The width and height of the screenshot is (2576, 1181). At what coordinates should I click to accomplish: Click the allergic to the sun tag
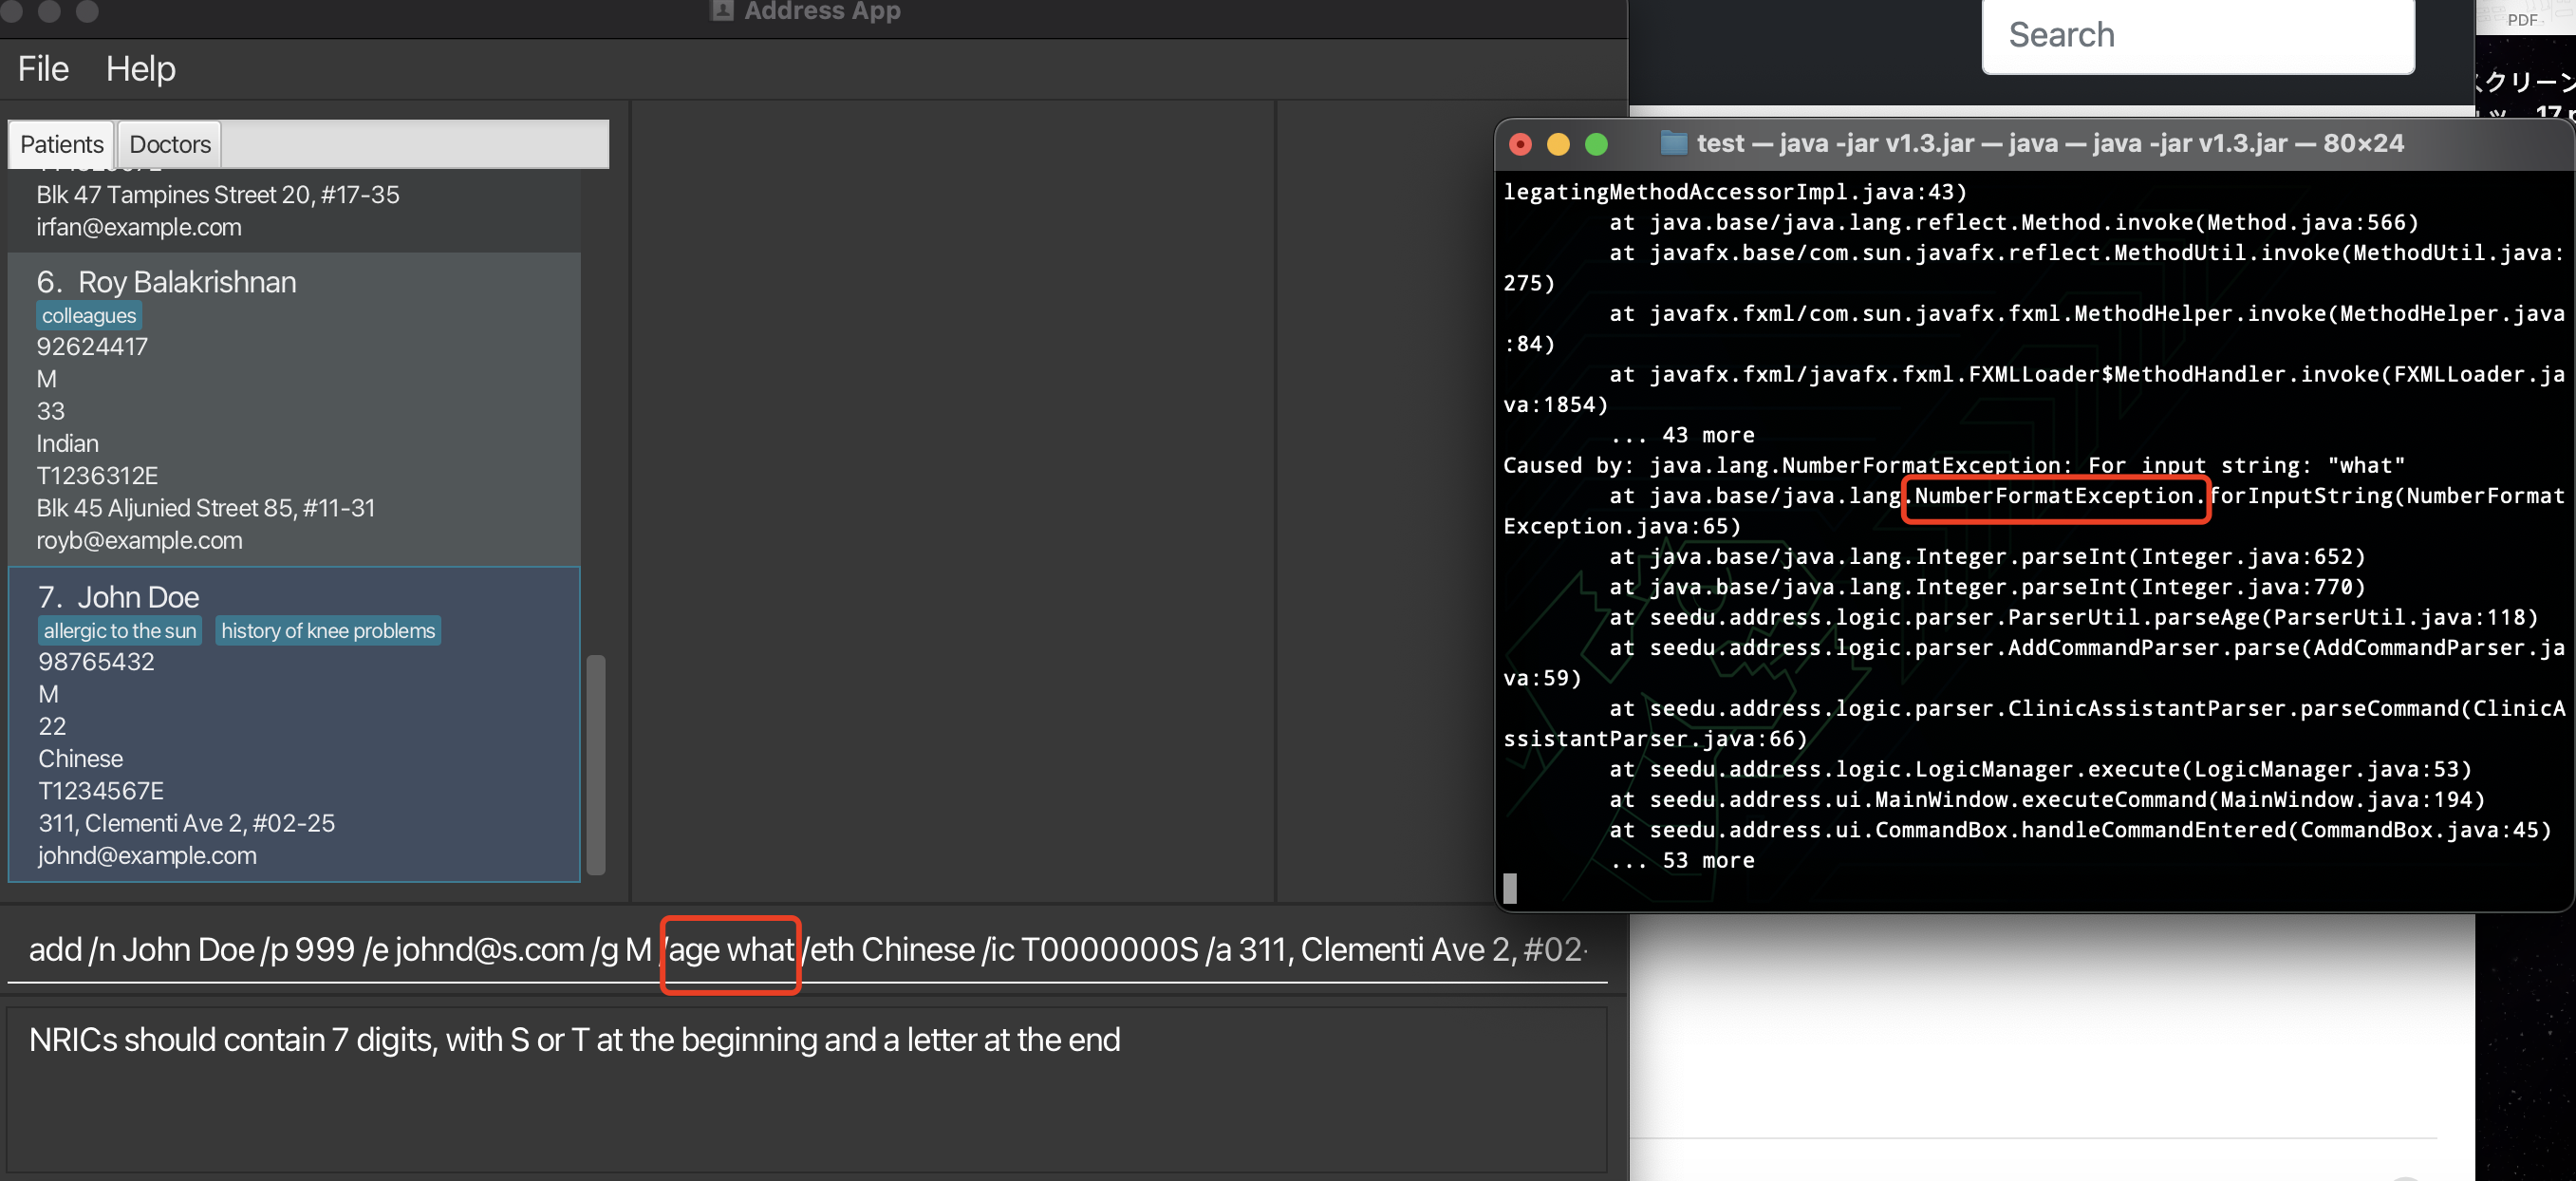click(x=120, y=631)
